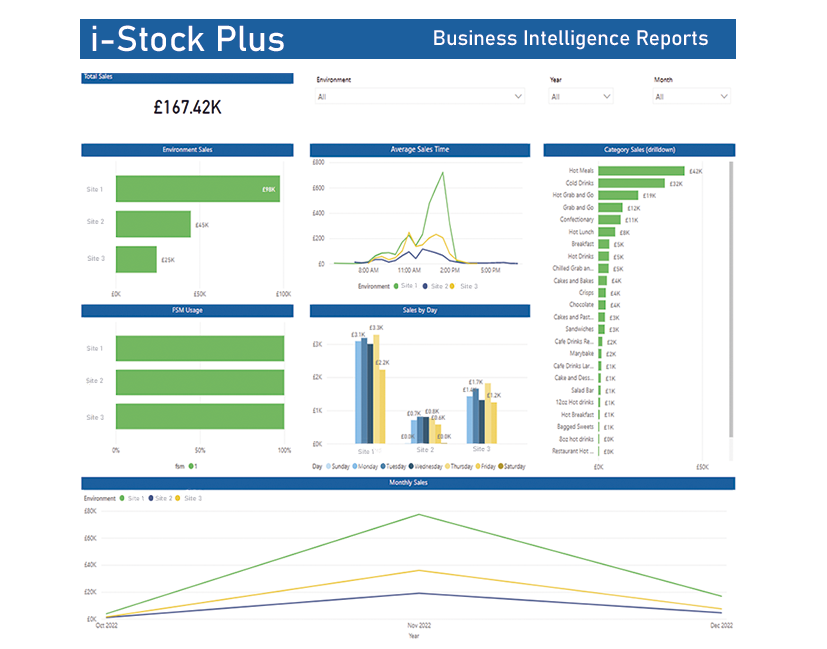Viewport: 827px width, 649px height.
Task: Click the Environment Sales header
Action: (187, 150)
